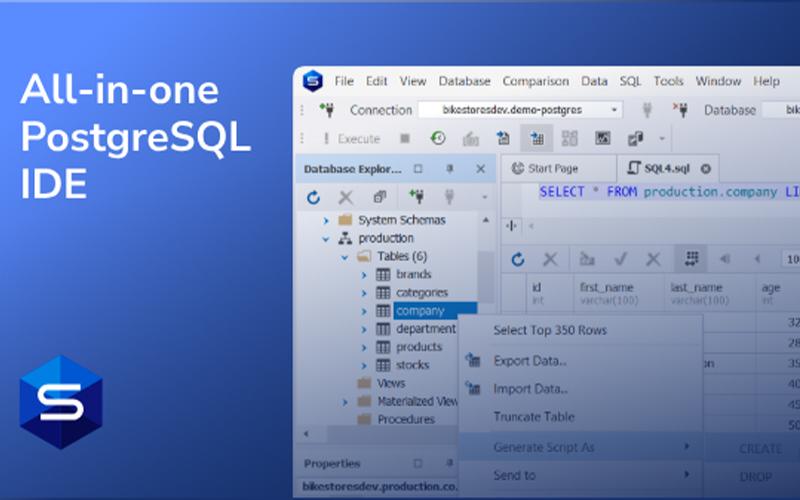Close the SQL4.sql tab

tap(706, 169)
